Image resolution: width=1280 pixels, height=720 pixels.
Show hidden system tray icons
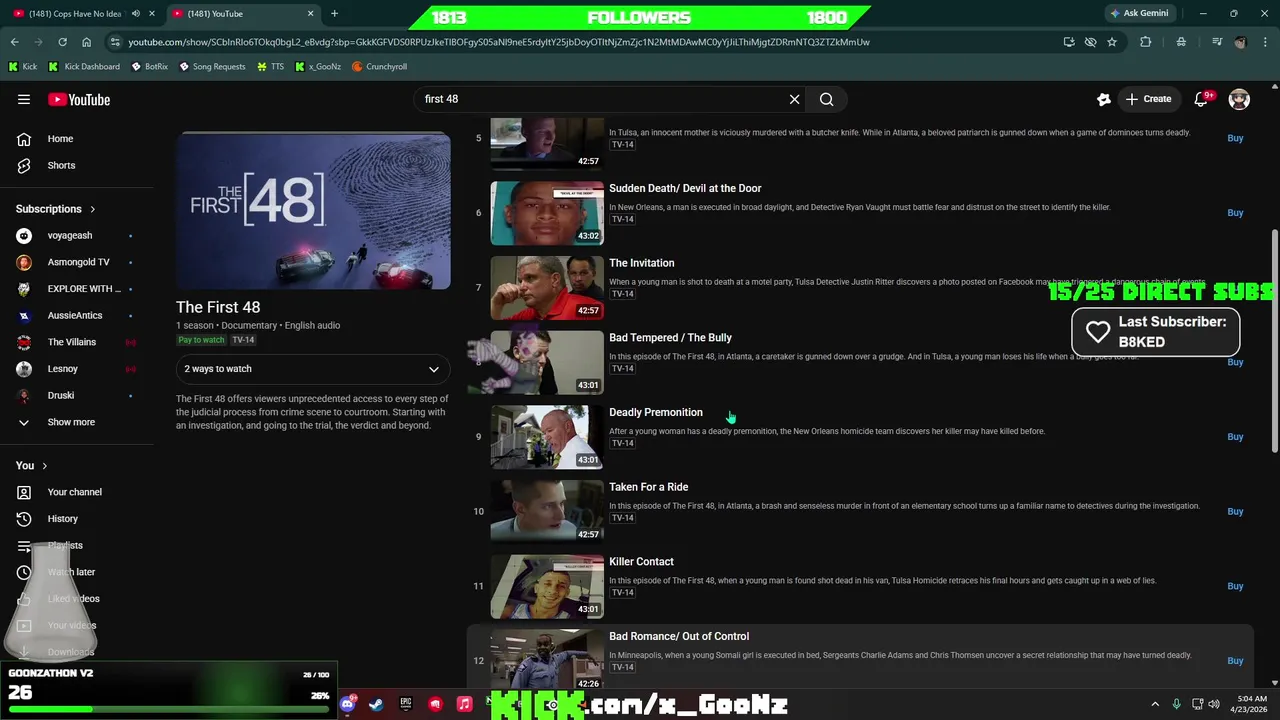(x=1155, y=704)
